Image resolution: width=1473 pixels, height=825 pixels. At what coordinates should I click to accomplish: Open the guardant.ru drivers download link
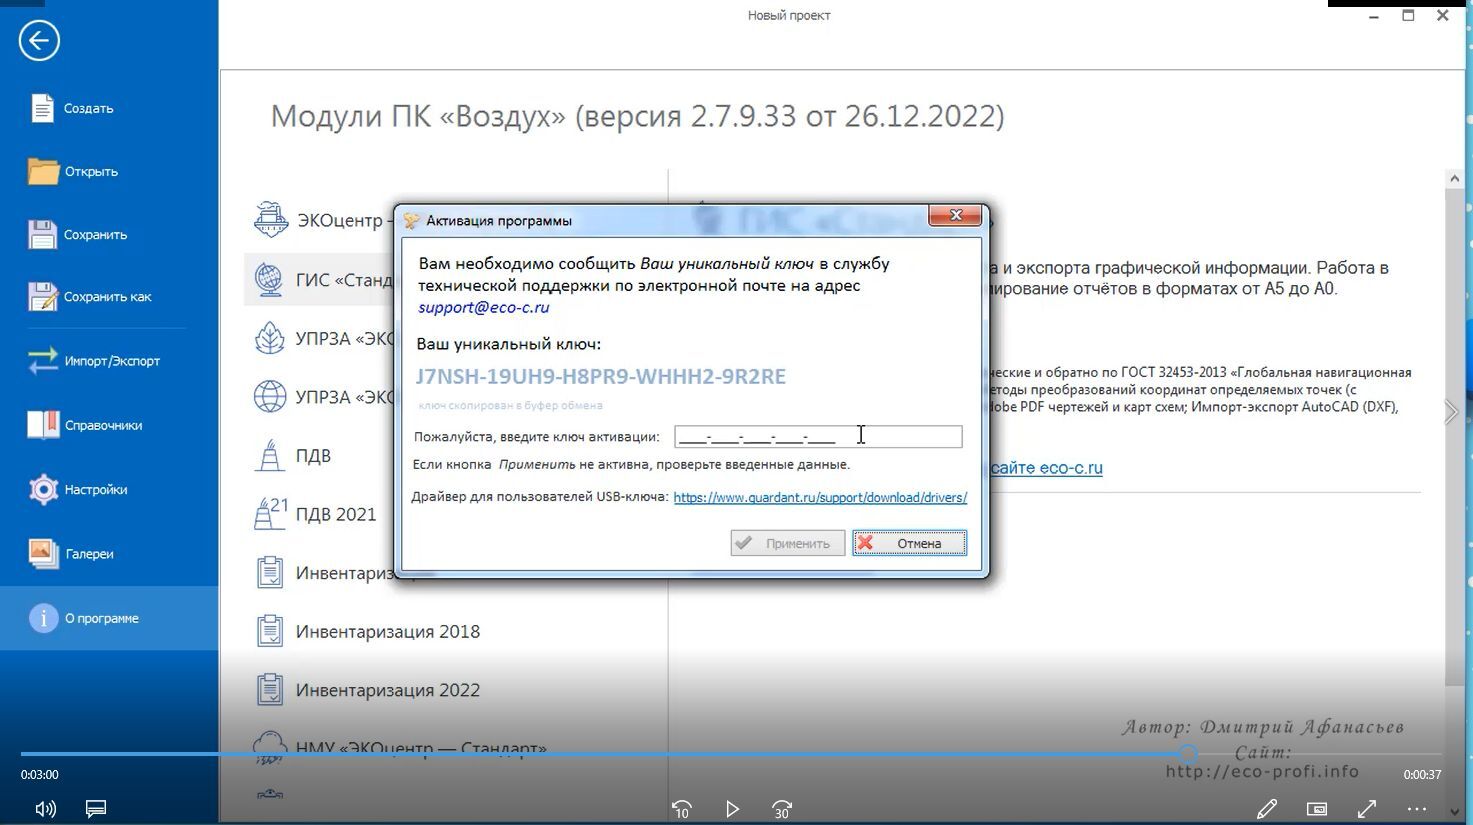(820, 497)
